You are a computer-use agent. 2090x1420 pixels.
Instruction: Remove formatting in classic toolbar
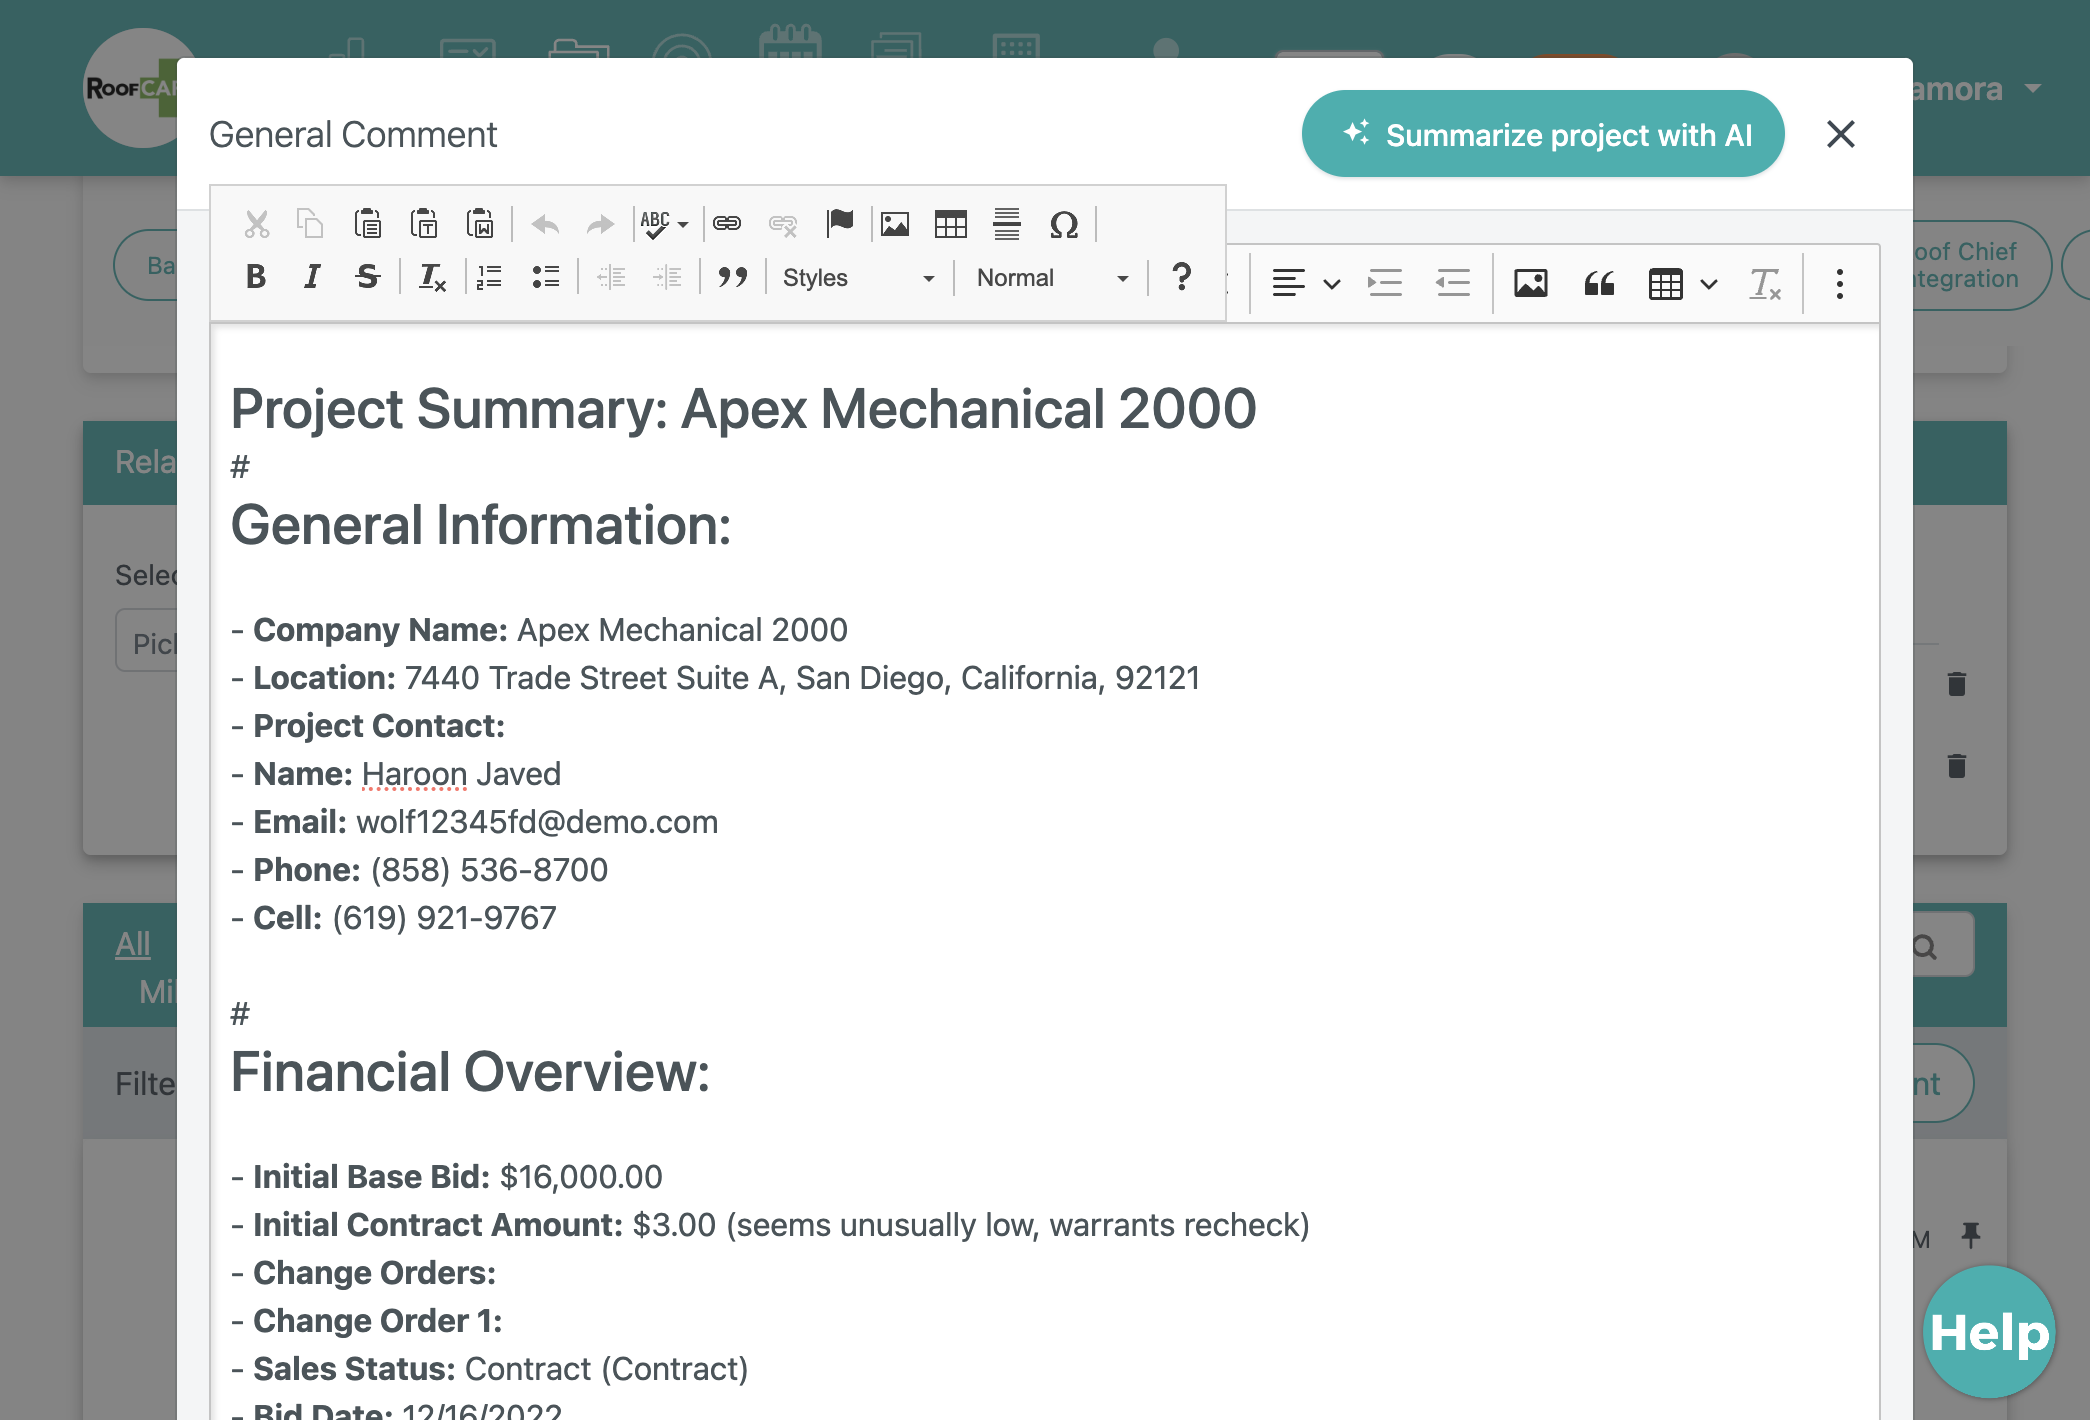pyautogui.click(x=432, y=277)
